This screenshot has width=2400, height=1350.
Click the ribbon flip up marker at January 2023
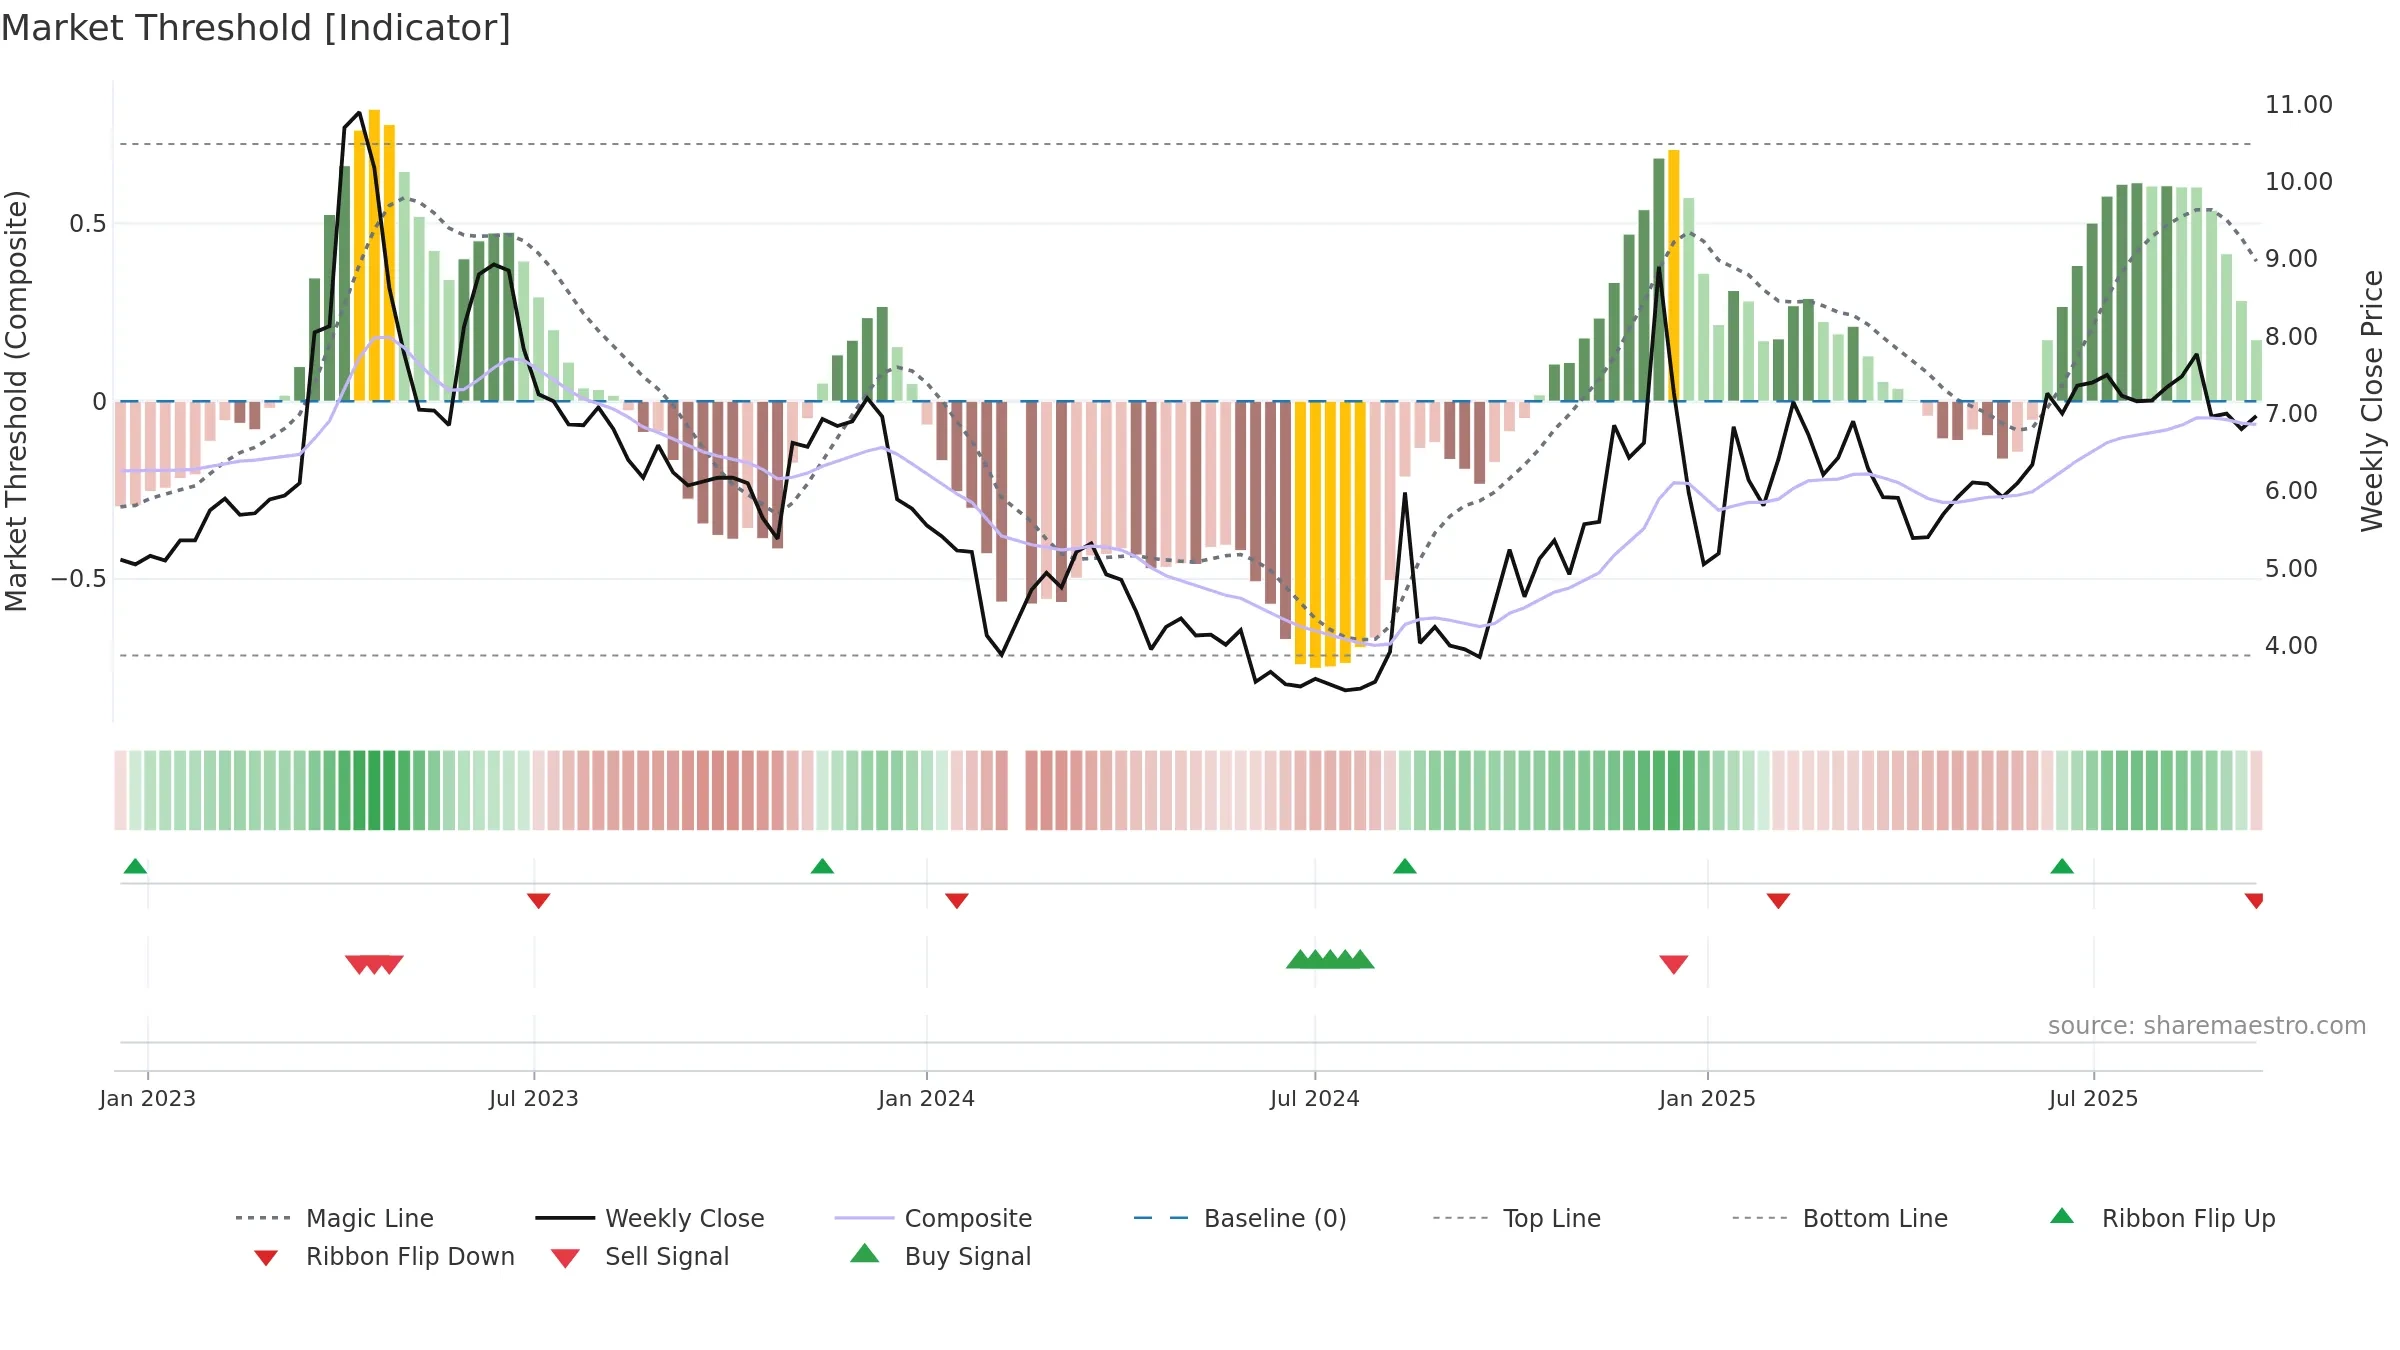click(135, 866)
